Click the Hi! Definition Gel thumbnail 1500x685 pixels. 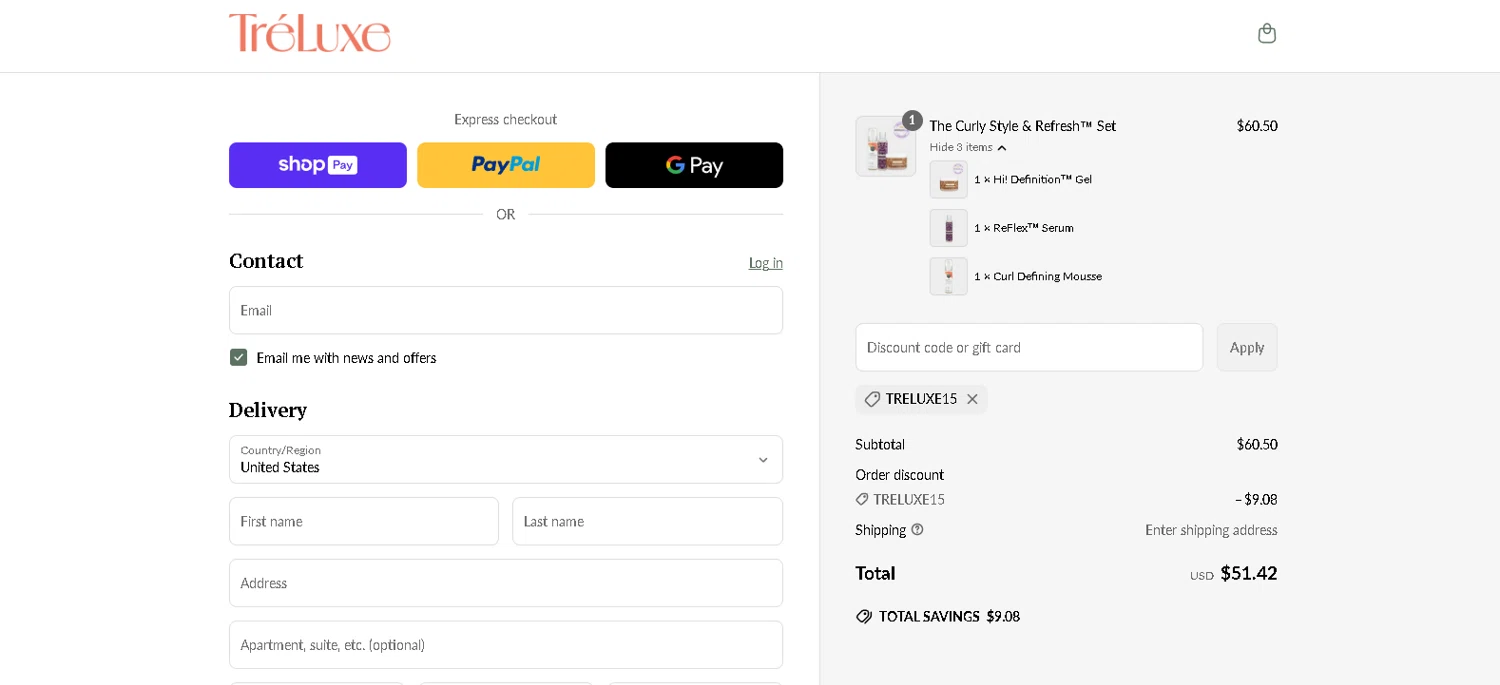pos(948,180)
